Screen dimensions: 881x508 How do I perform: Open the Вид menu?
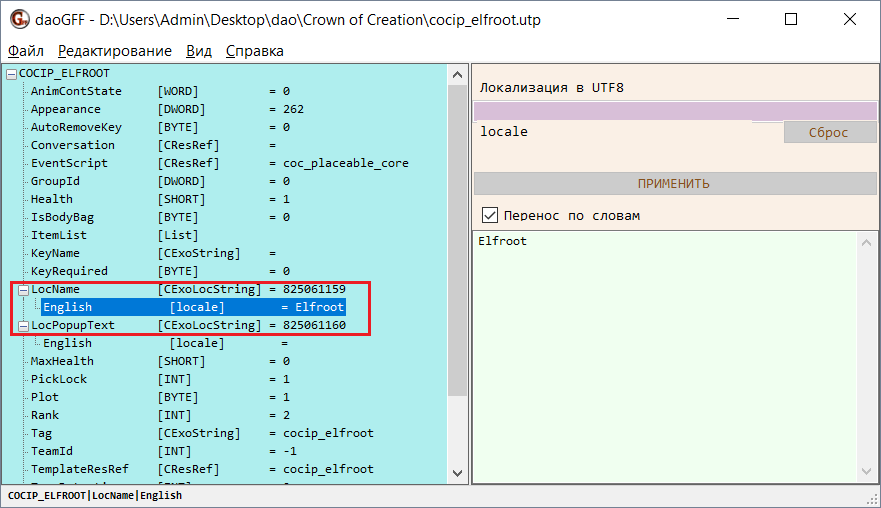pyautogui.click(x=199, y=51)
